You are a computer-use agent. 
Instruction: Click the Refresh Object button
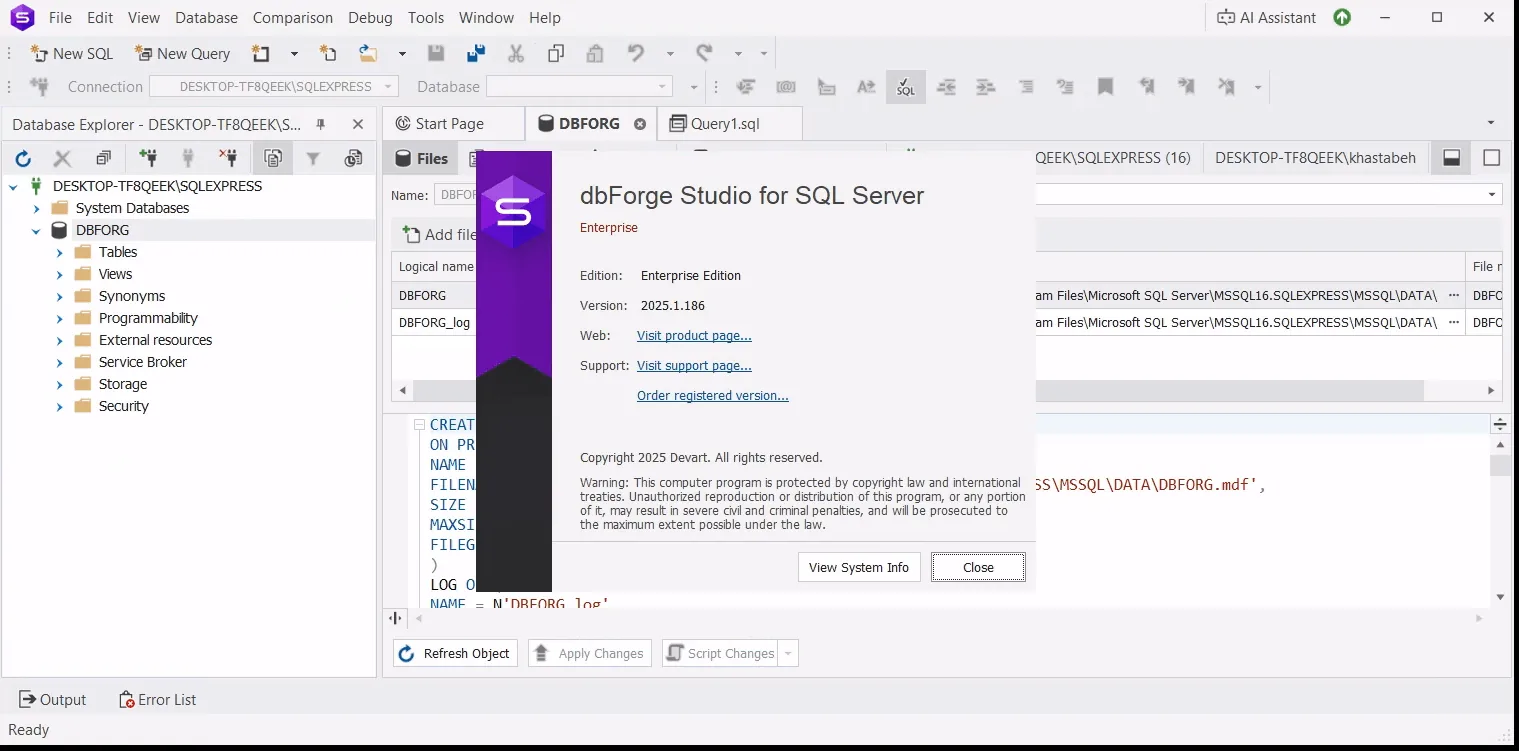click(x=455, y=654)
